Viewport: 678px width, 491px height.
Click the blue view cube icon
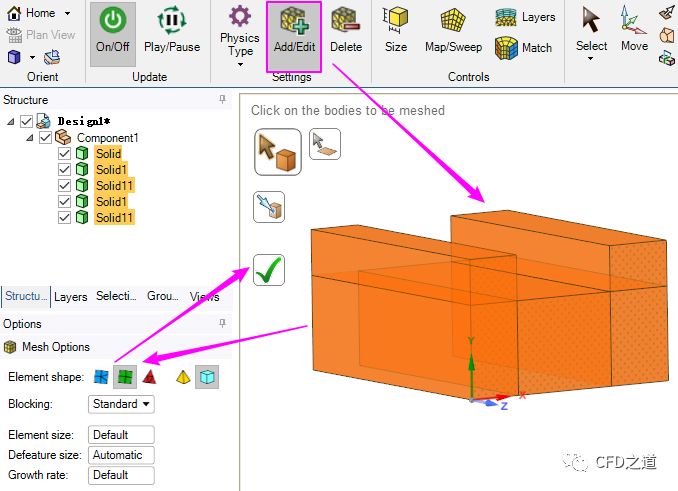pyautogui.click(x=14, y=57)
